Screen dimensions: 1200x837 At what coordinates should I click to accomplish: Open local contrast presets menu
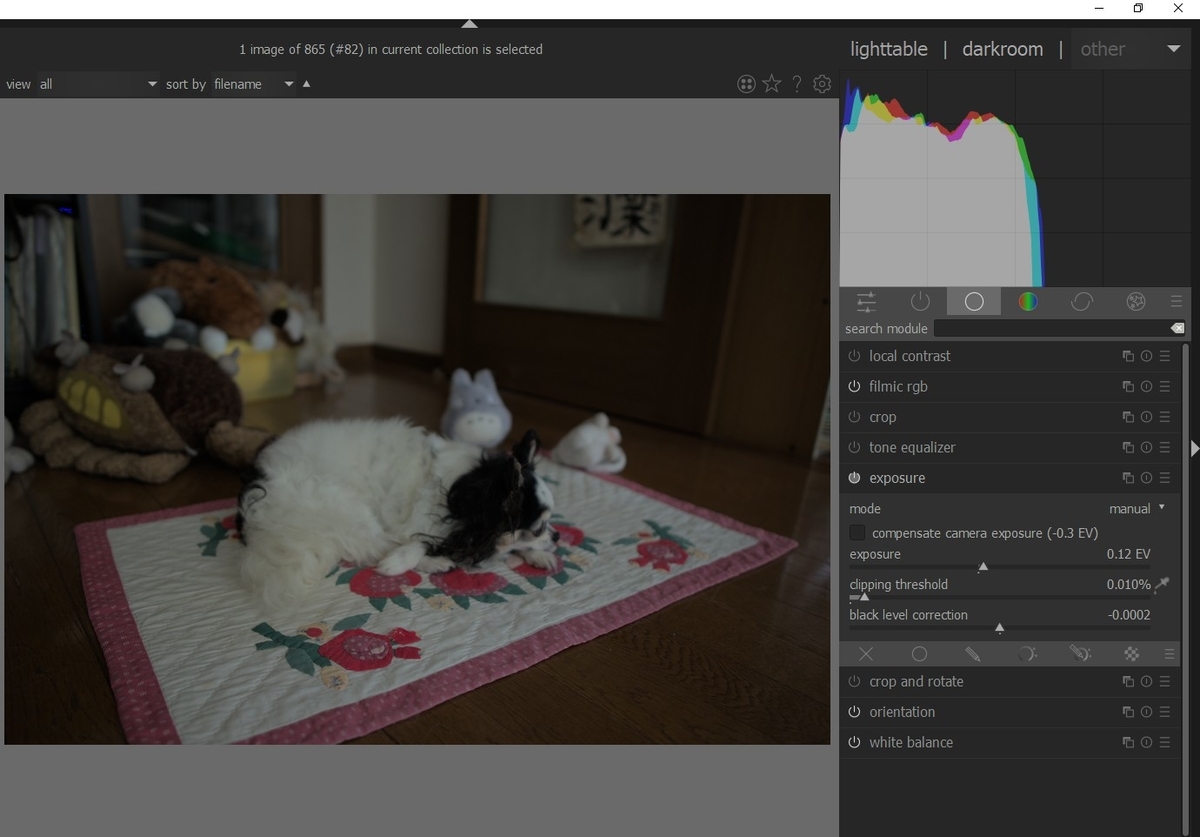[1165, 356]
